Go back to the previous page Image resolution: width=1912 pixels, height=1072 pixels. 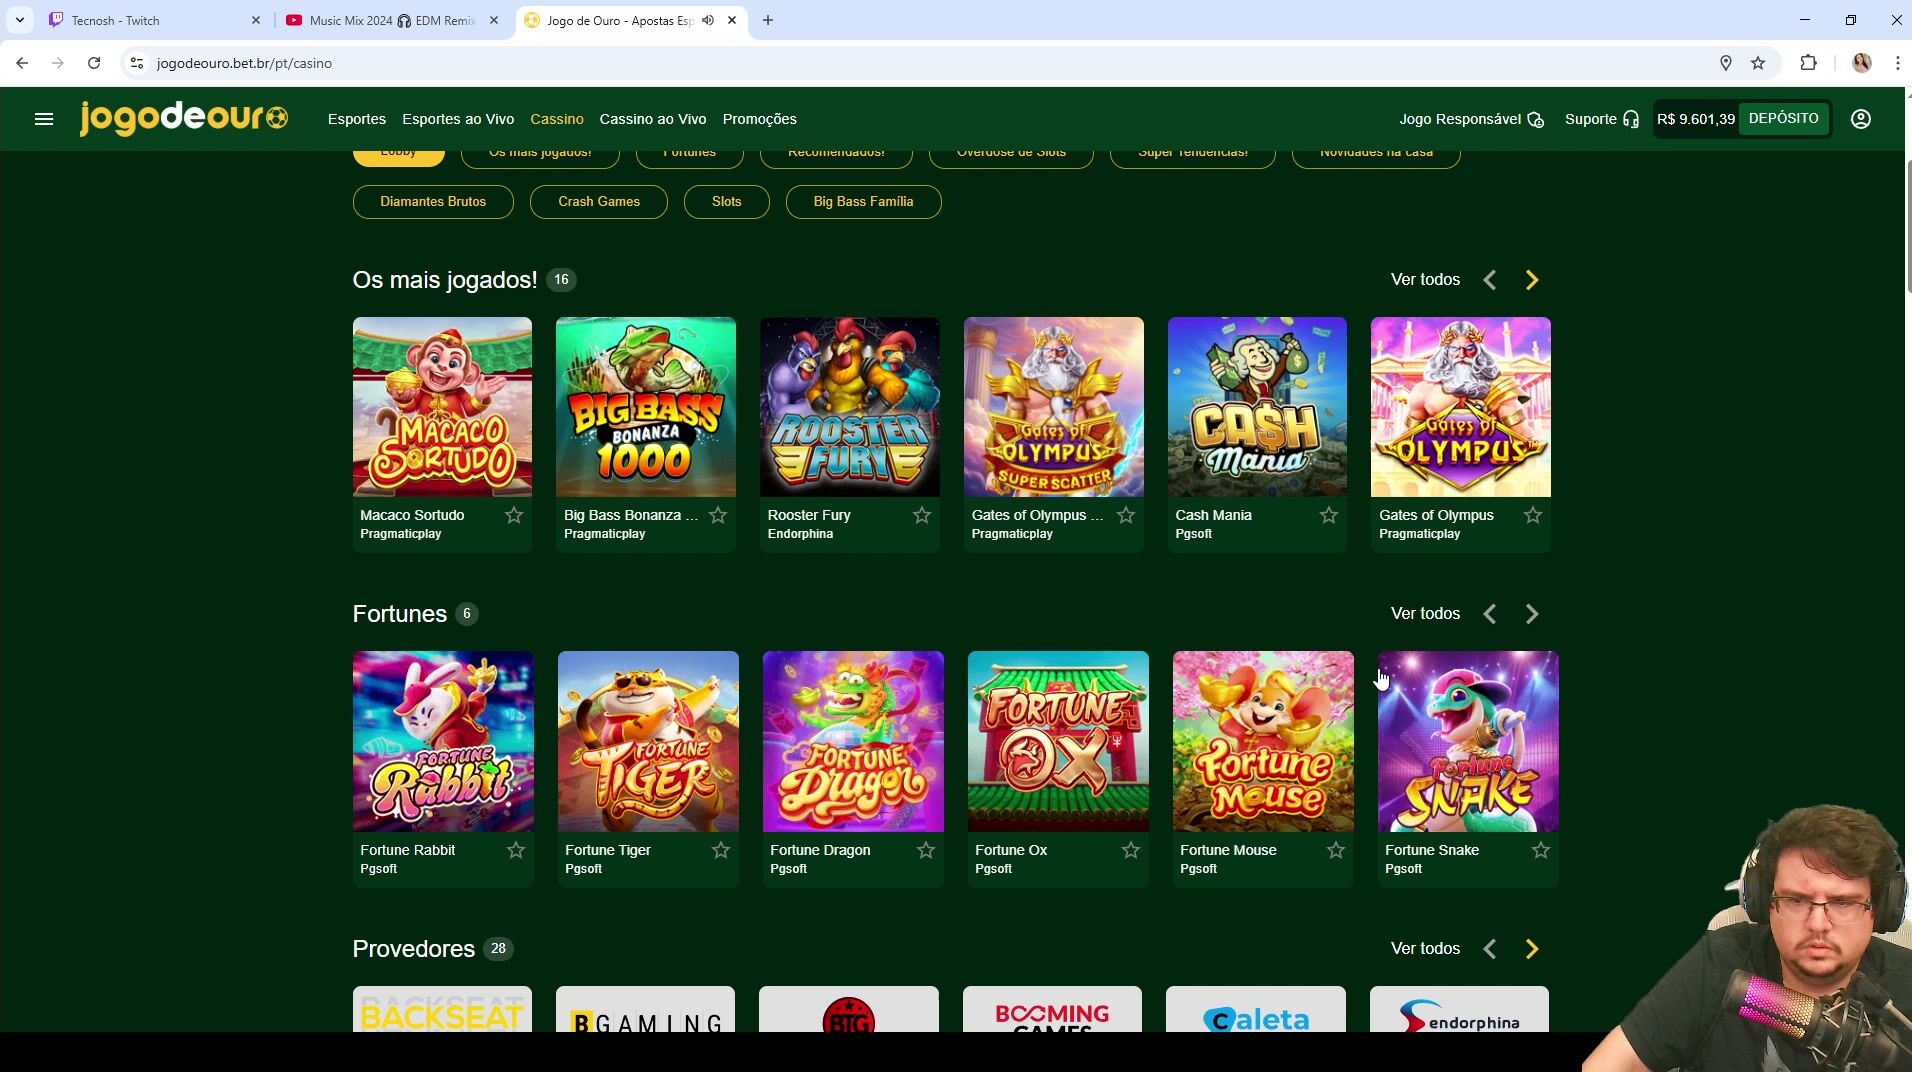(x=22, y=63)
